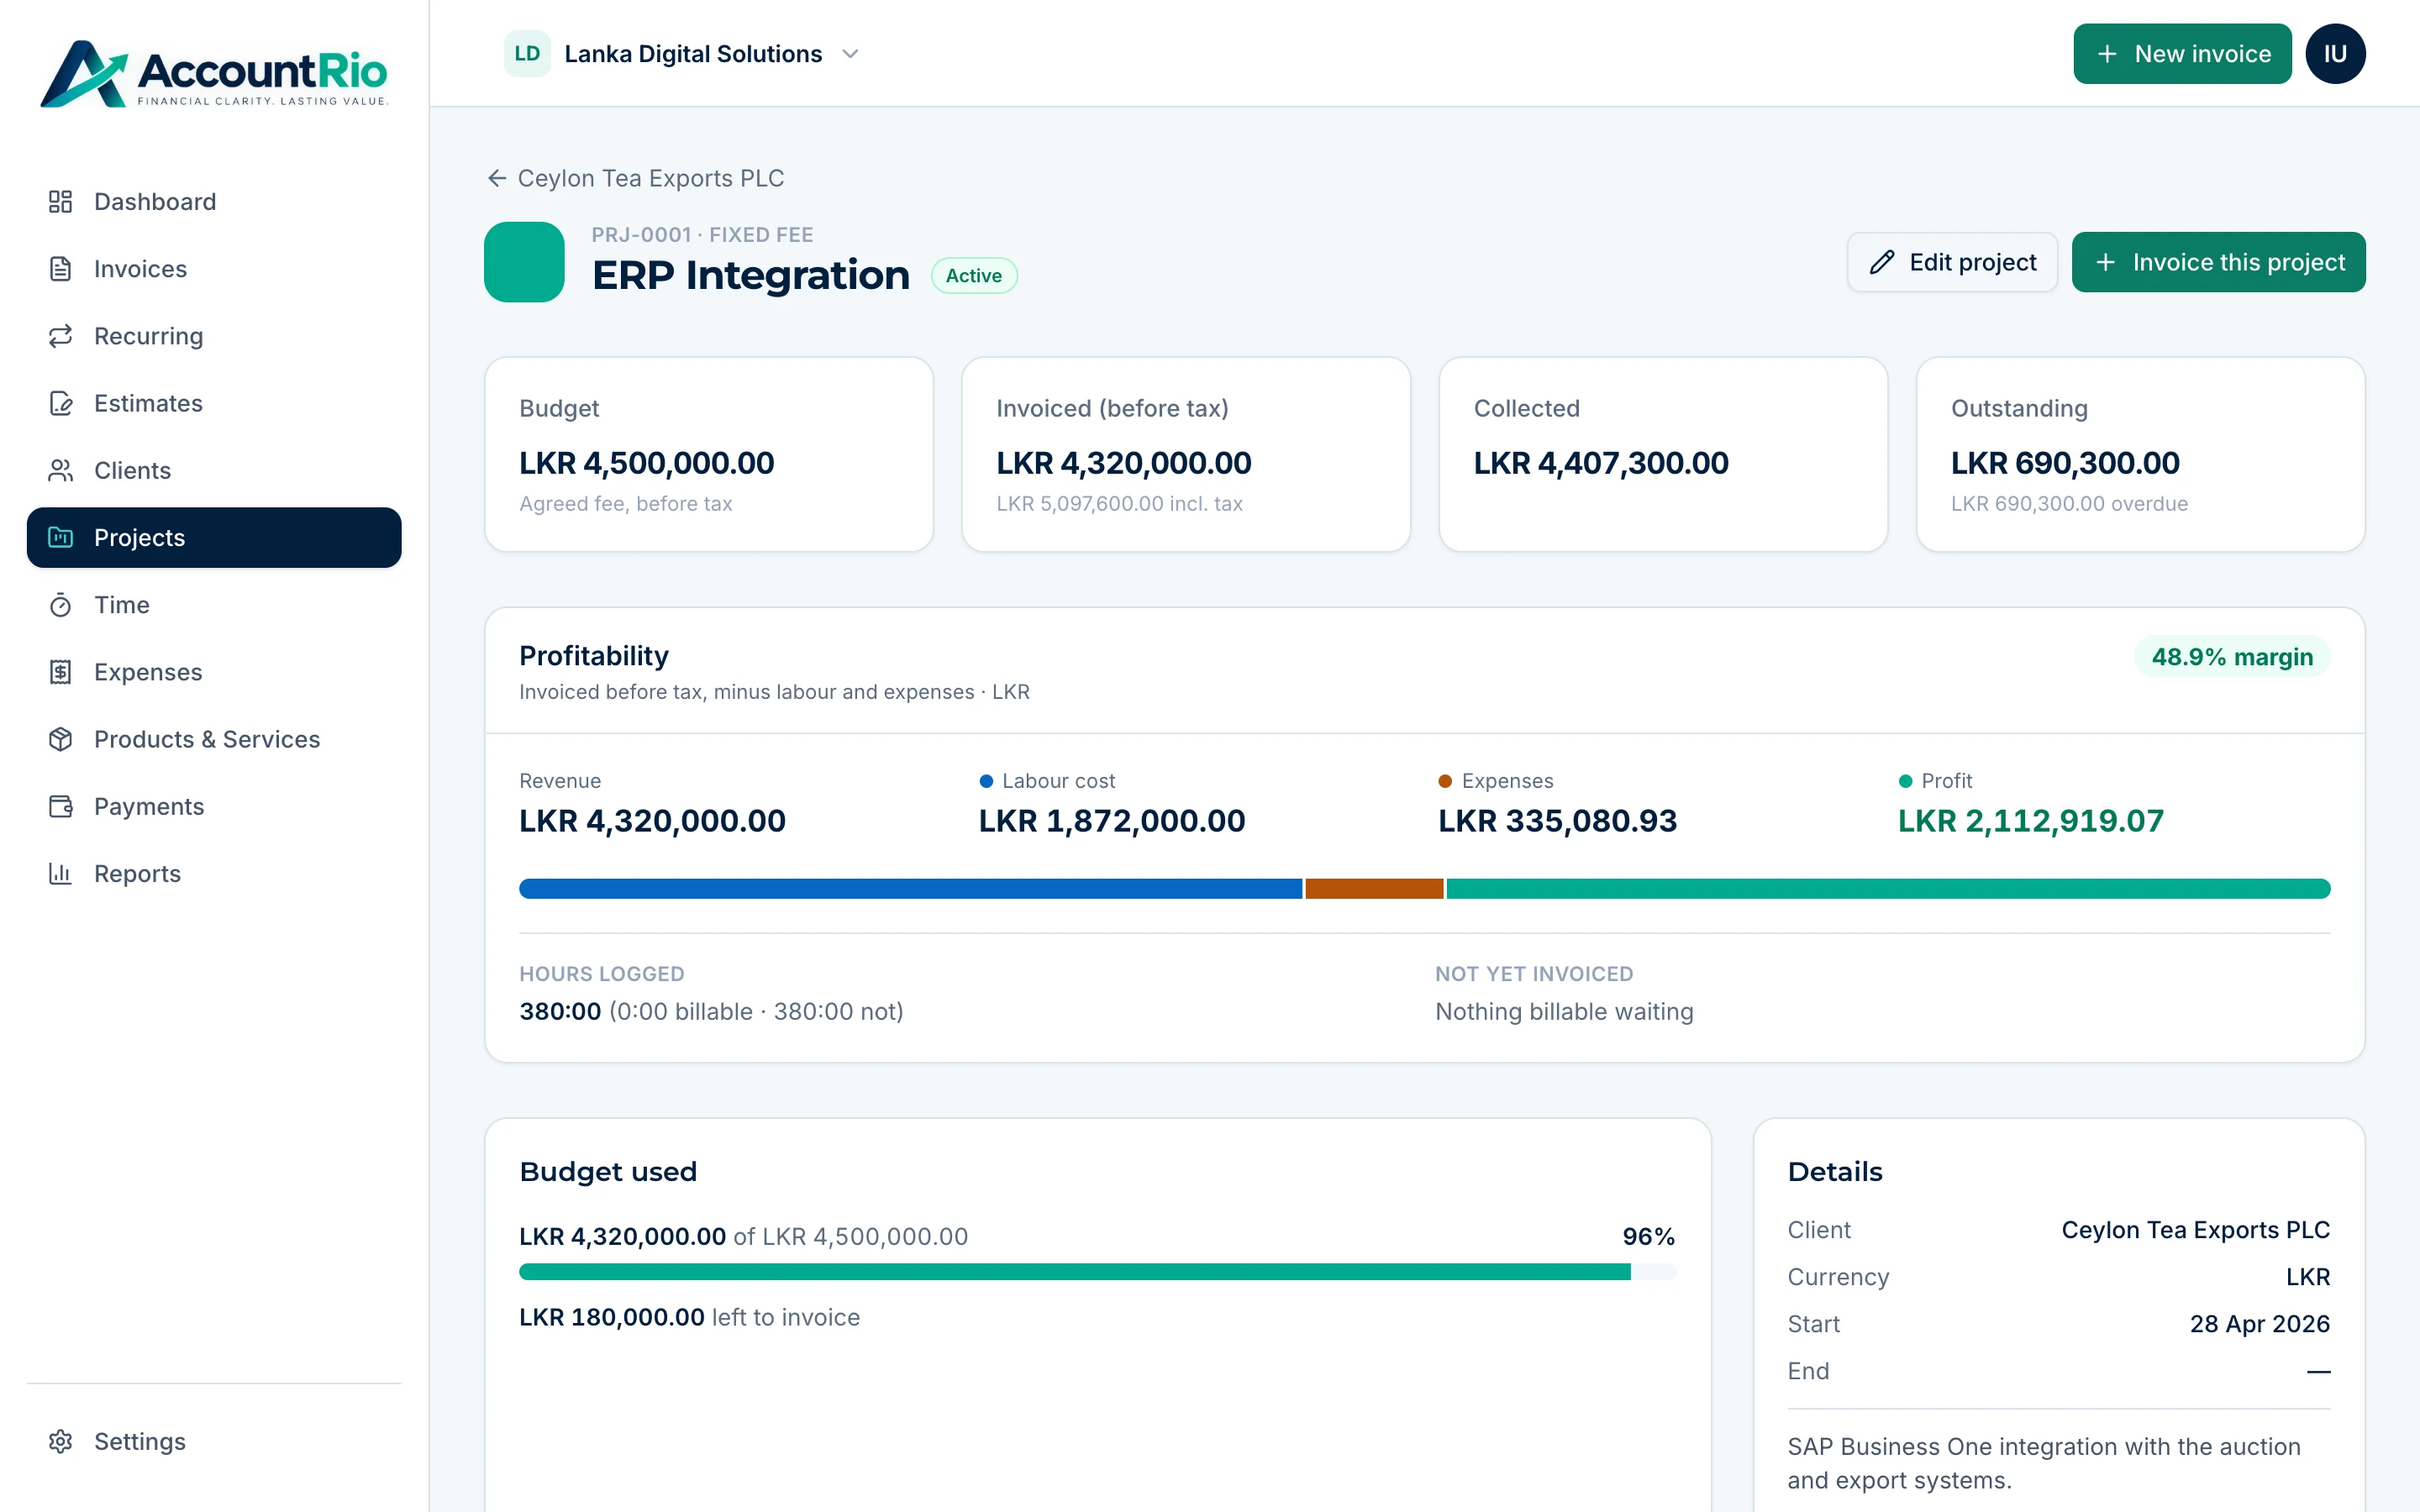Click the Labour cost value LKR 1,872,000.00
Screen dimensions: 2420x1512
(1112, 821)
